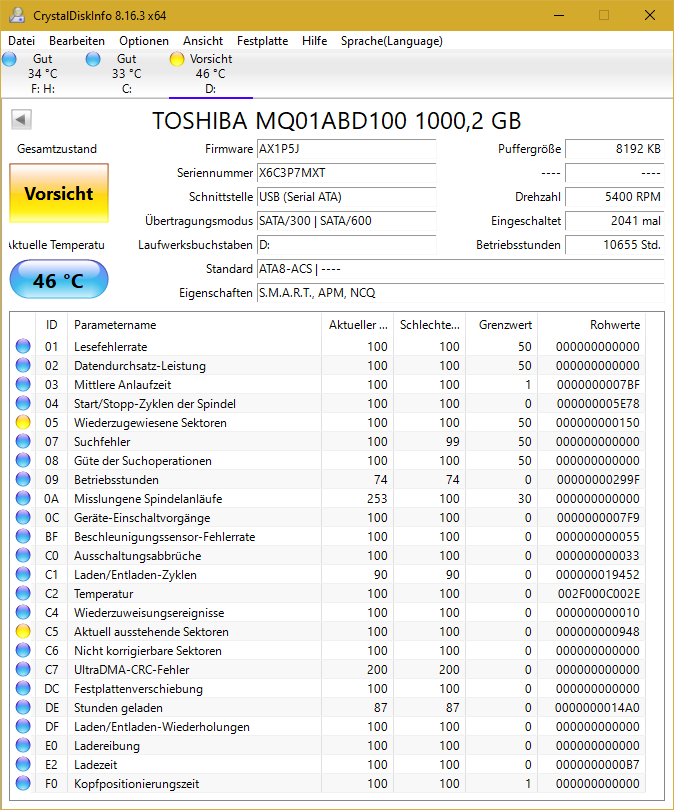Click the Schlechte... column header

click(x=429, y=324)
